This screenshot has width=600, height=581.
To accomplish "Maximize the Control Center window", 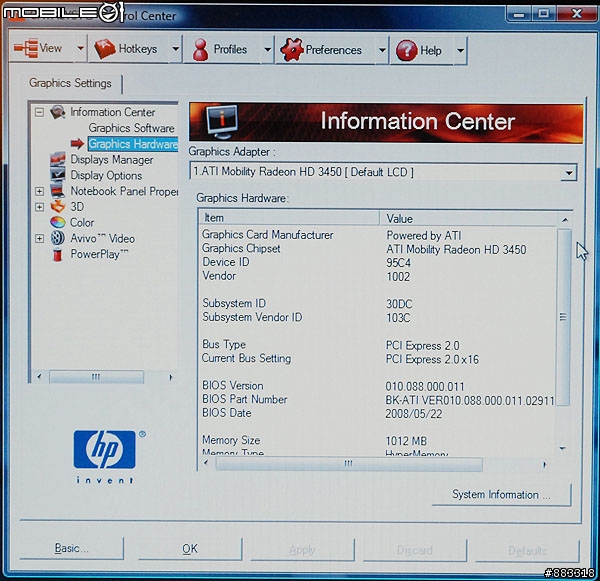I will point(543,14).
